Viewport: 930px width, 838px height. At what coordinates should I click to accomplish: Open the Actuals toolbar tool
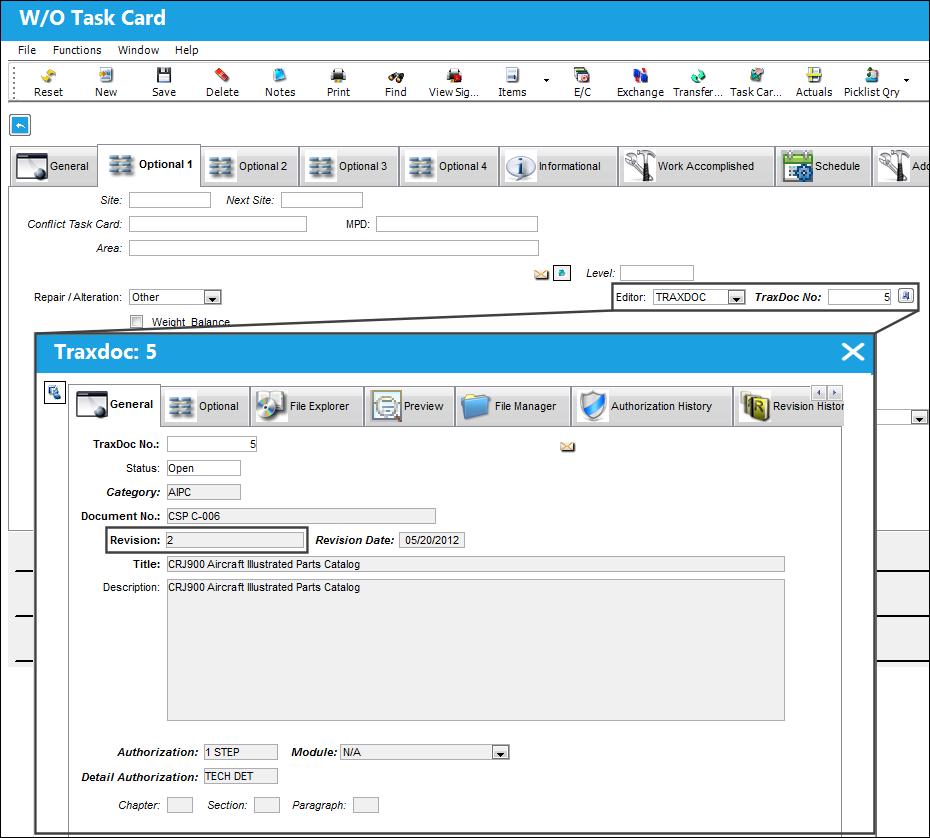tap(814, 82)
